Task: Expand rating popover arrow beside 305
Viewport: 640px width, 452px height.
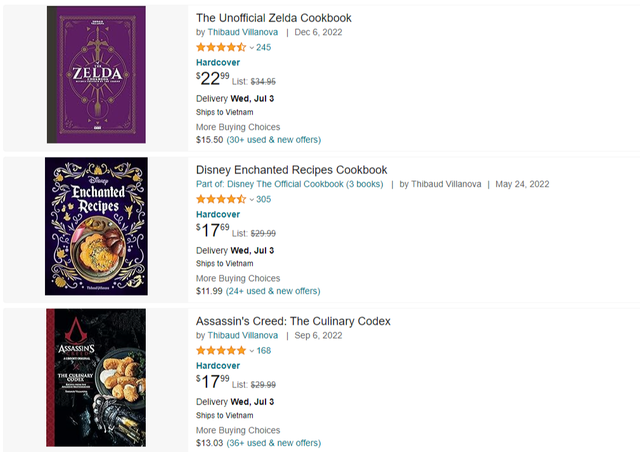Action: pyautogui.click(x=252, y=199)
